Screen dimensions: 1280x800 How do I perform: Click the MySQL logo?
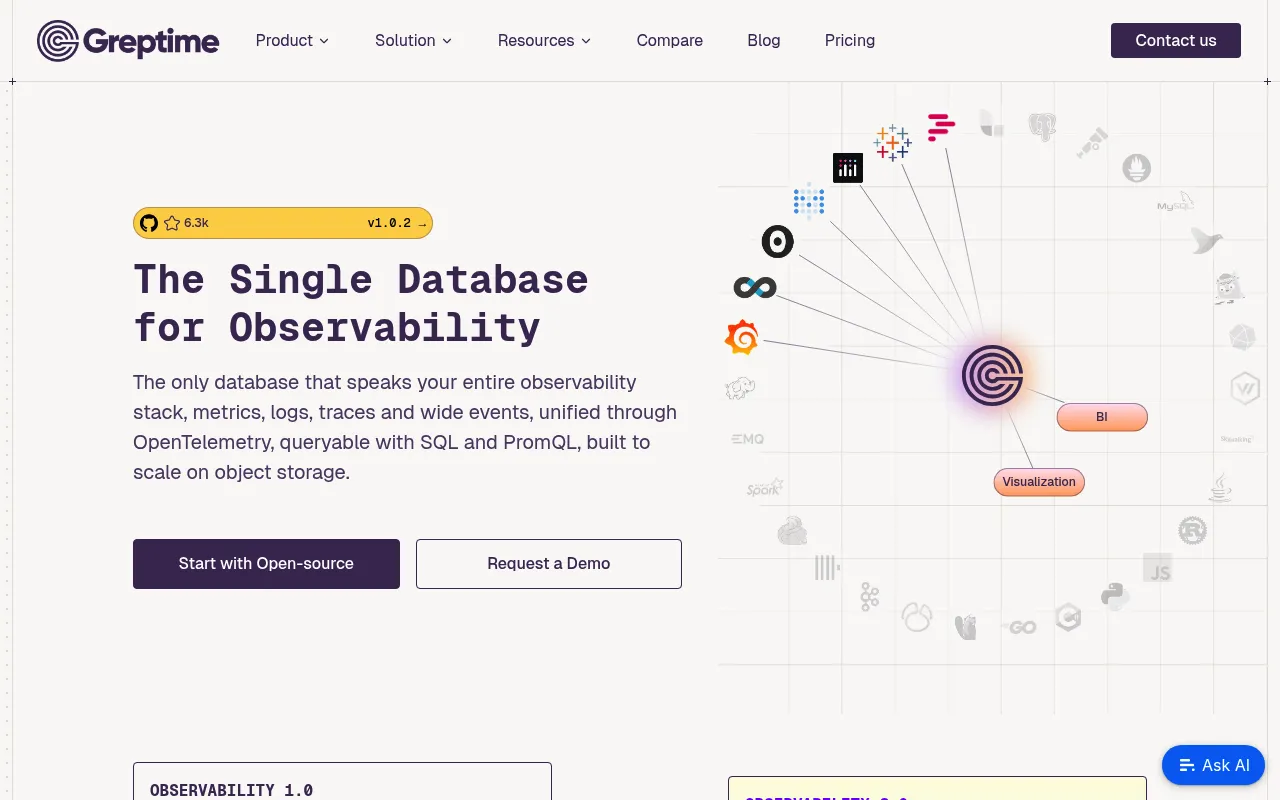coord(1176,203)
